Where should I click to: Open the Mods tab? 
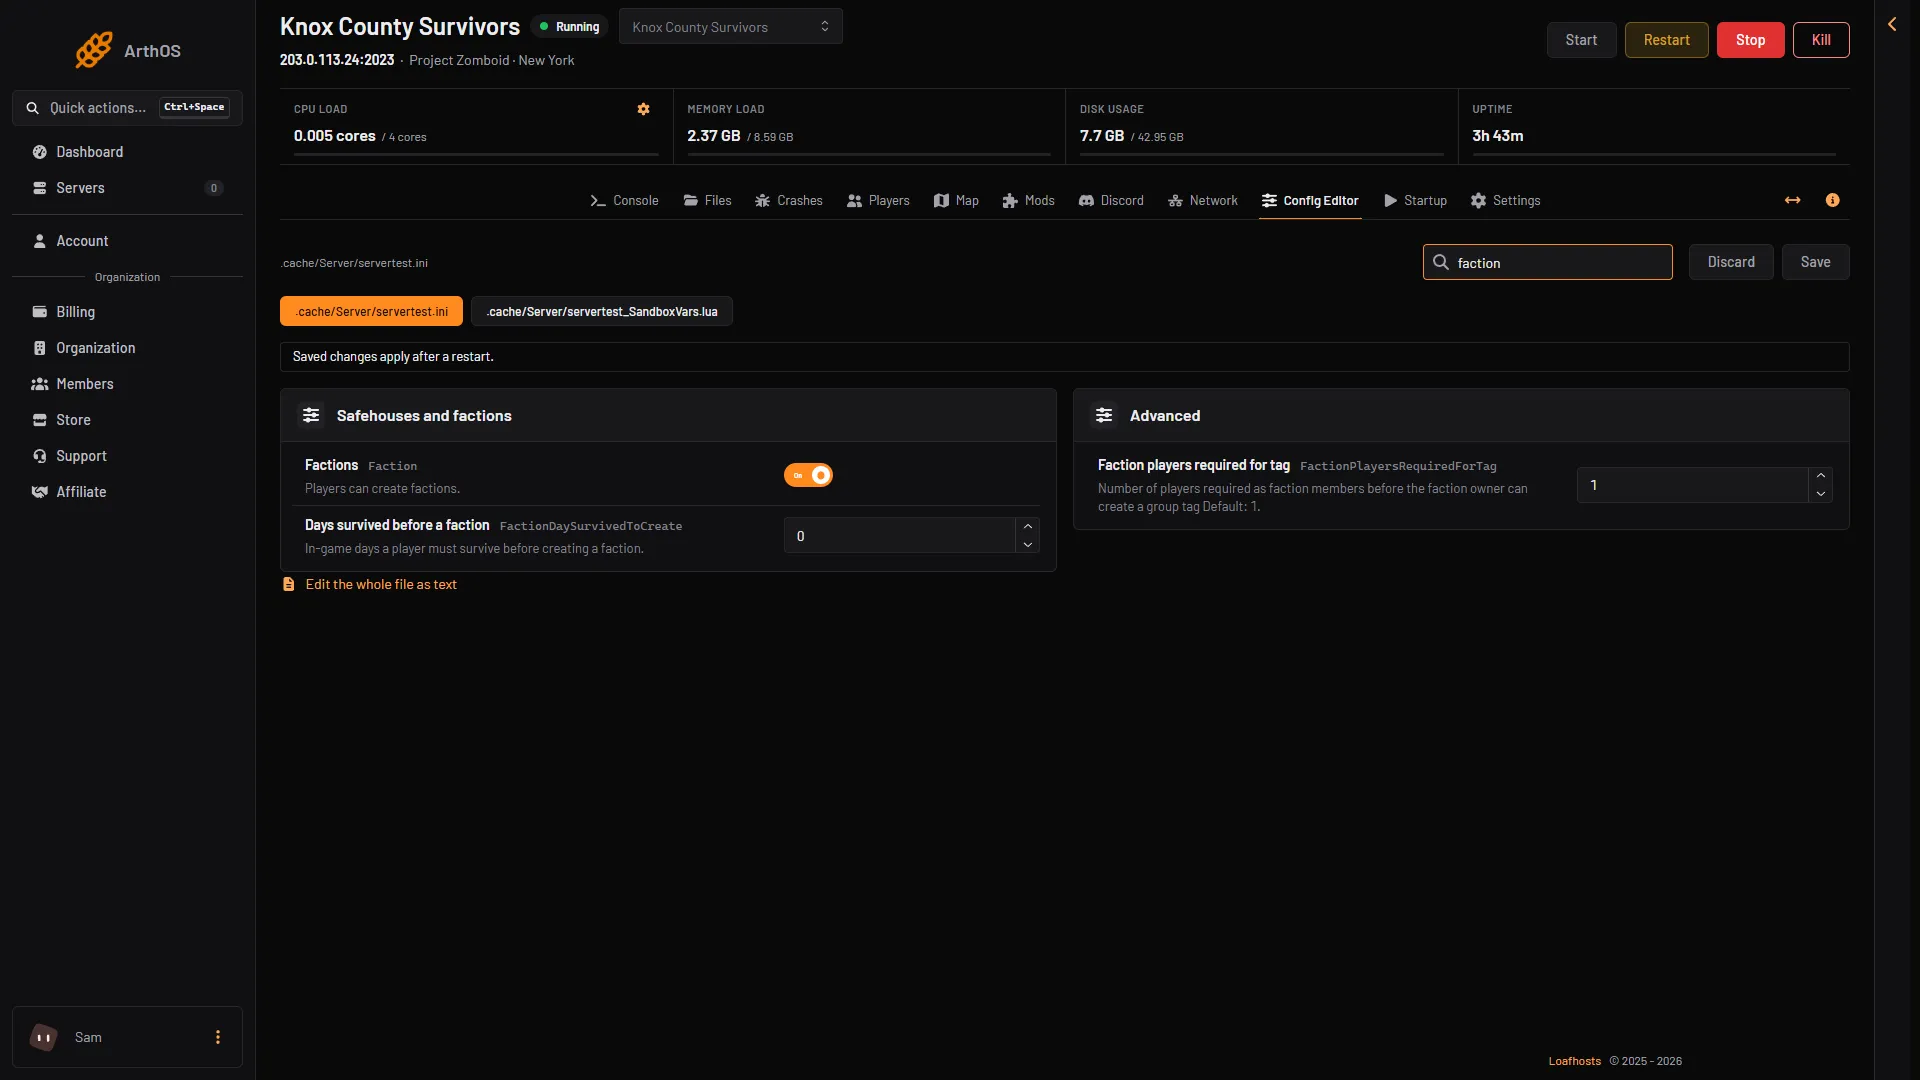(x=1028, y=201)
